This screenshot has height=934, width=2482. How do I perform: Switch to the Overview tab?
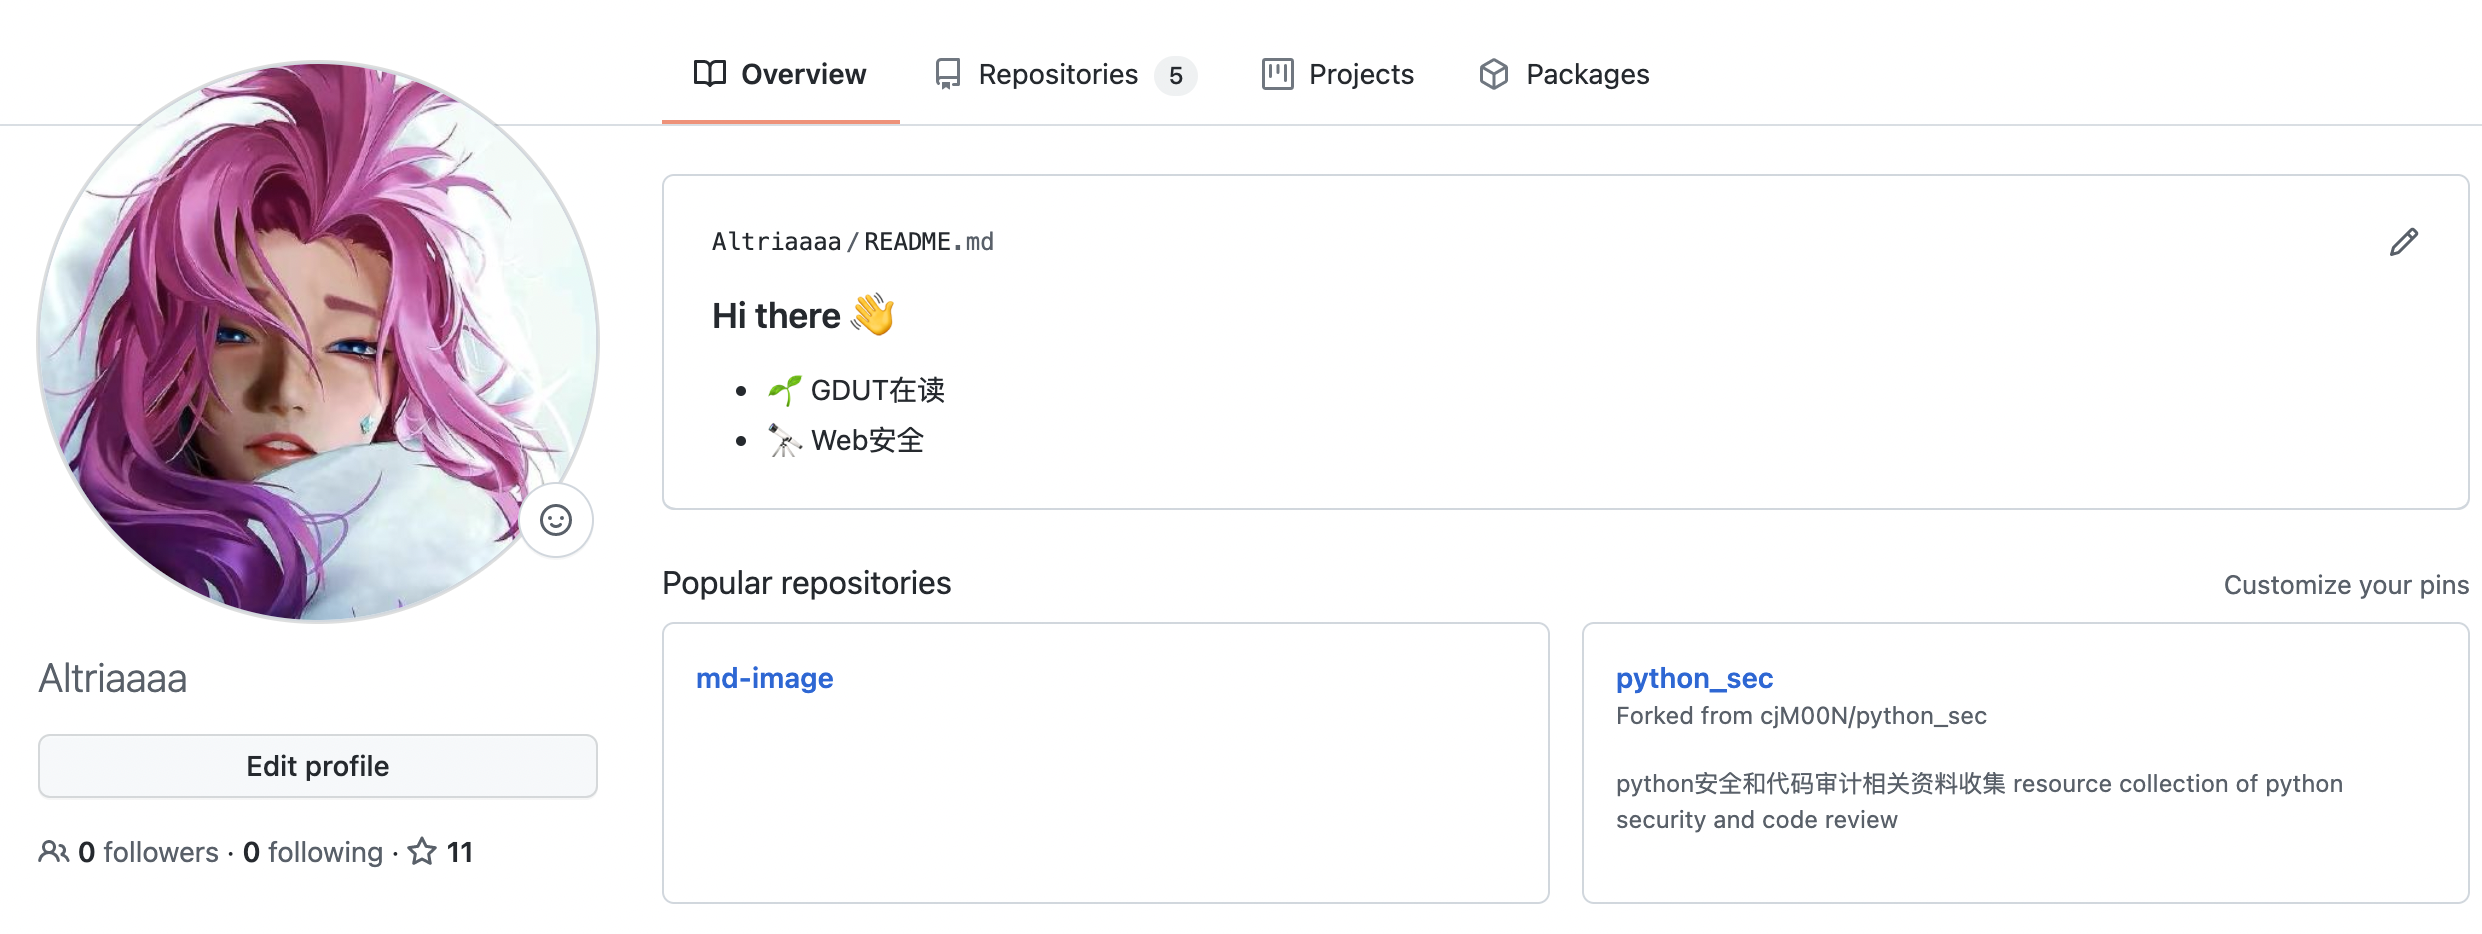click(x=780, y=74)
